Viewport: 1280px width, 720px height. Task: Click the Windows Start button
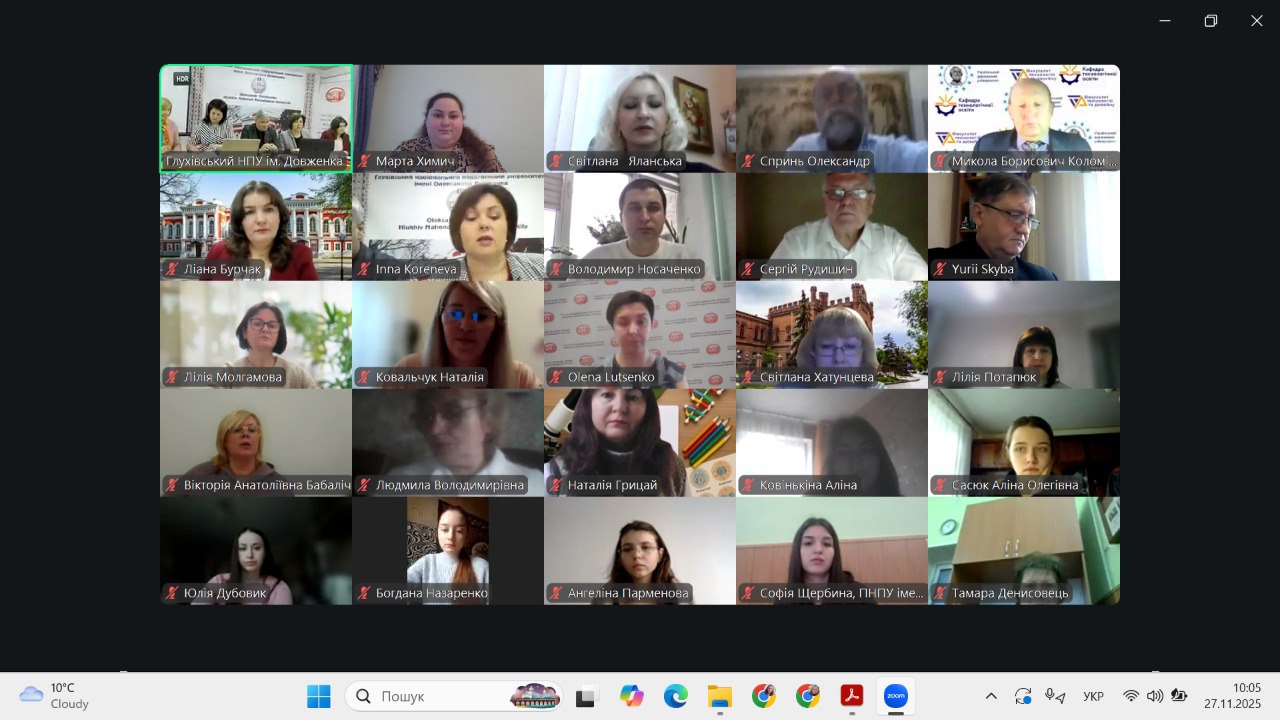click(x=319, y=696)
